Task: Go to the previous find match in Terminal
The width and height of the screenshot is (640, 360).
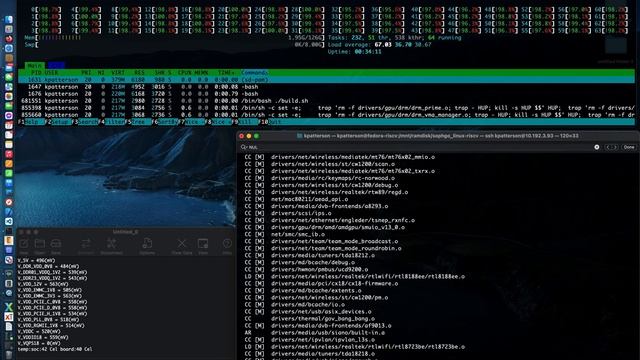Action: (608, 147)
